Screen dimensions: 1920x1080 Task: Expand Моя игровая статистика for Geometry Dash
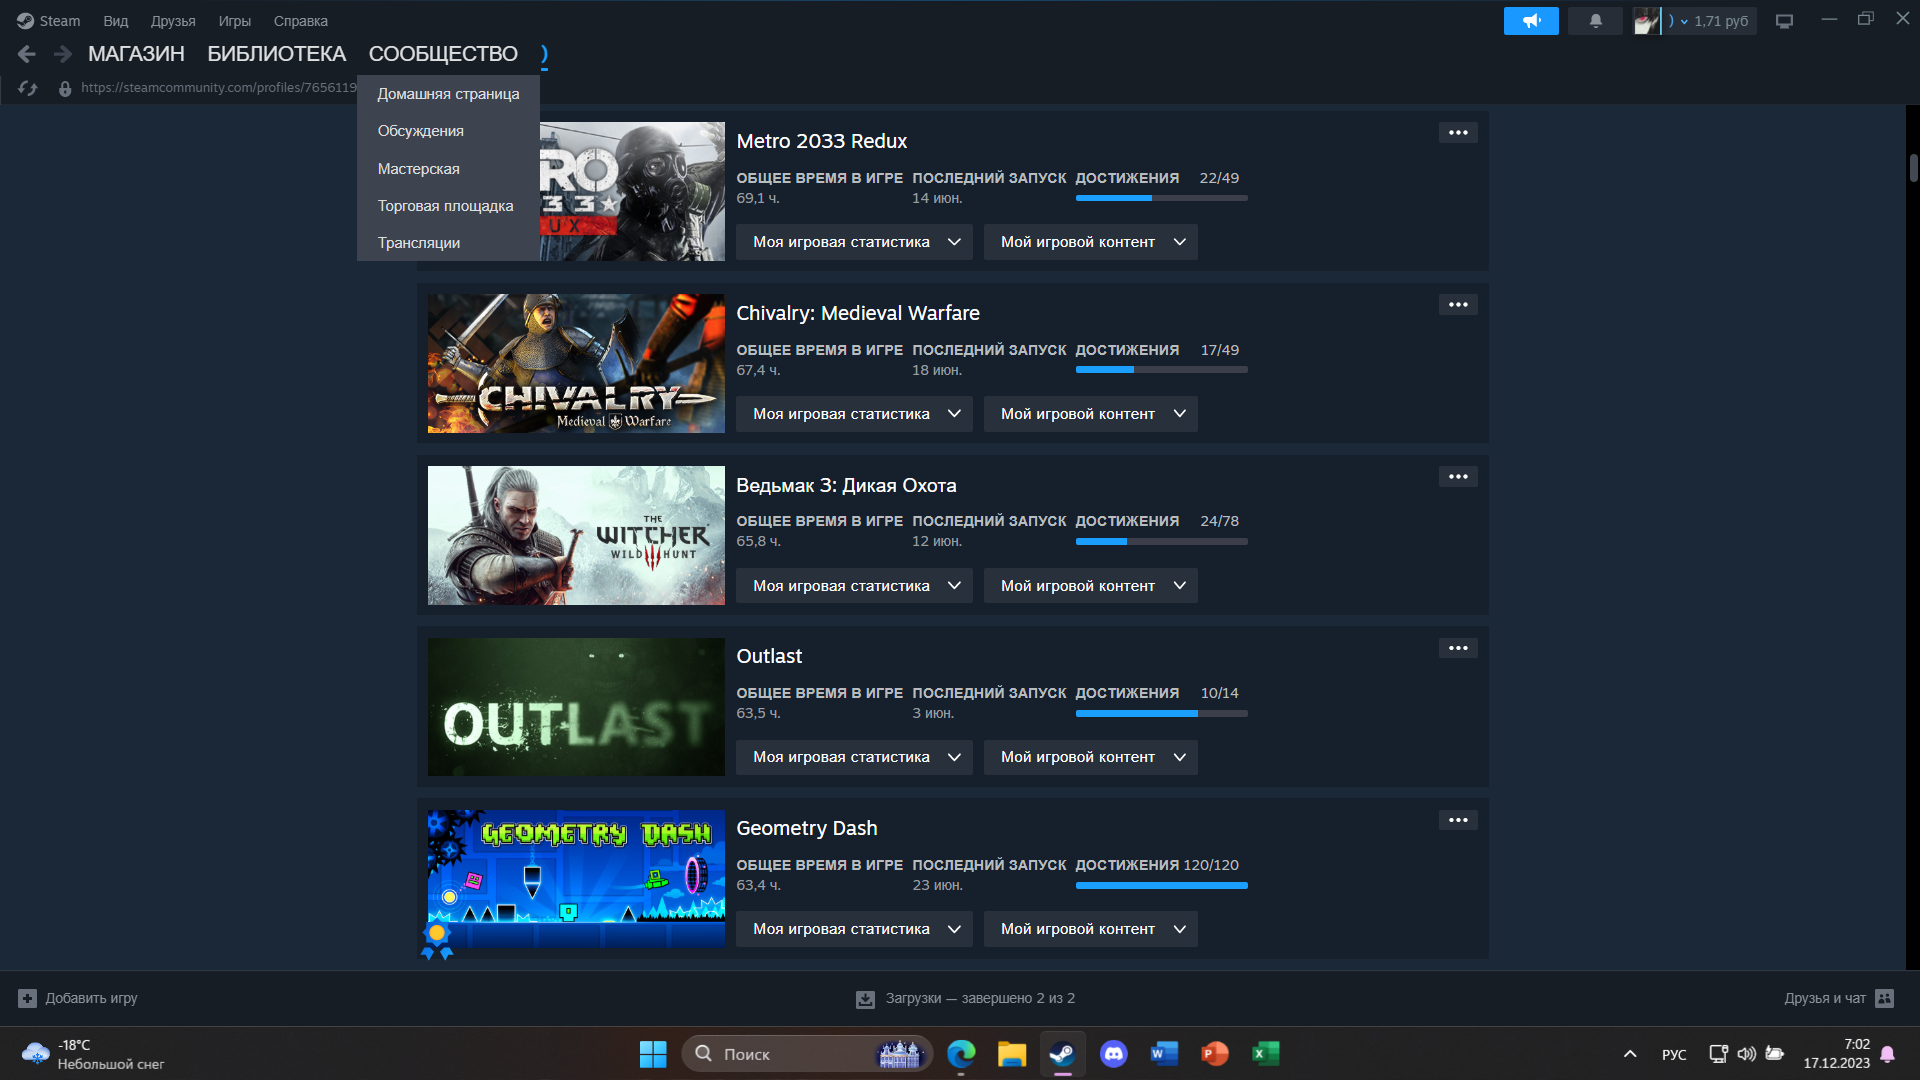pos(854,929)
